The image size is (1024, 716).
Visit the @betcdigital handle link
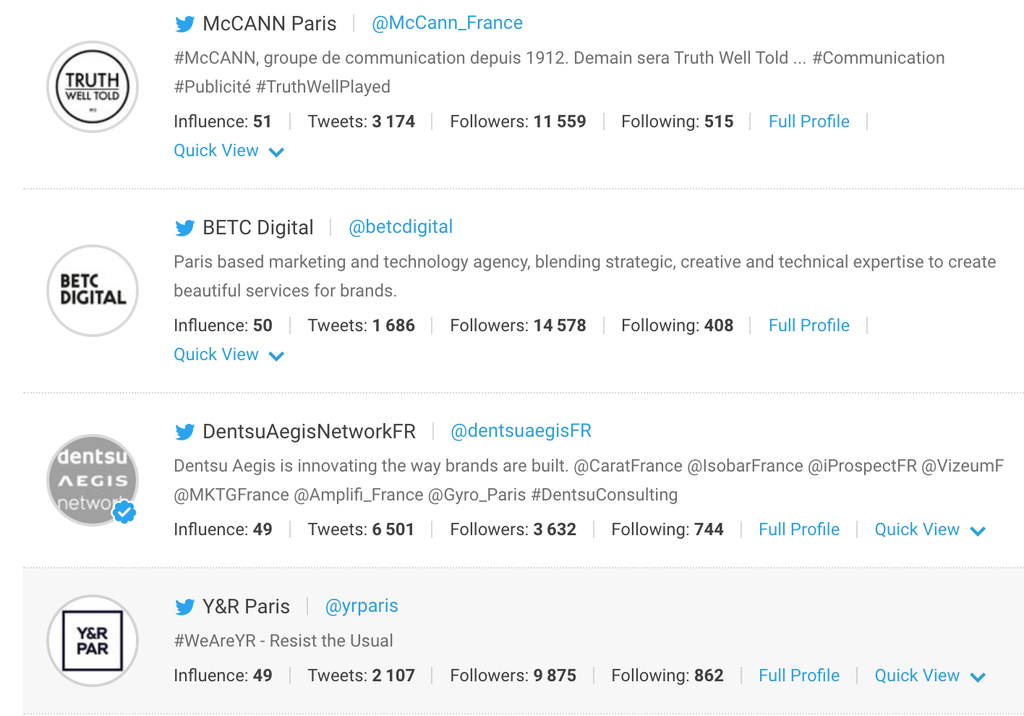pyautogui.click(x=400, y=227)
